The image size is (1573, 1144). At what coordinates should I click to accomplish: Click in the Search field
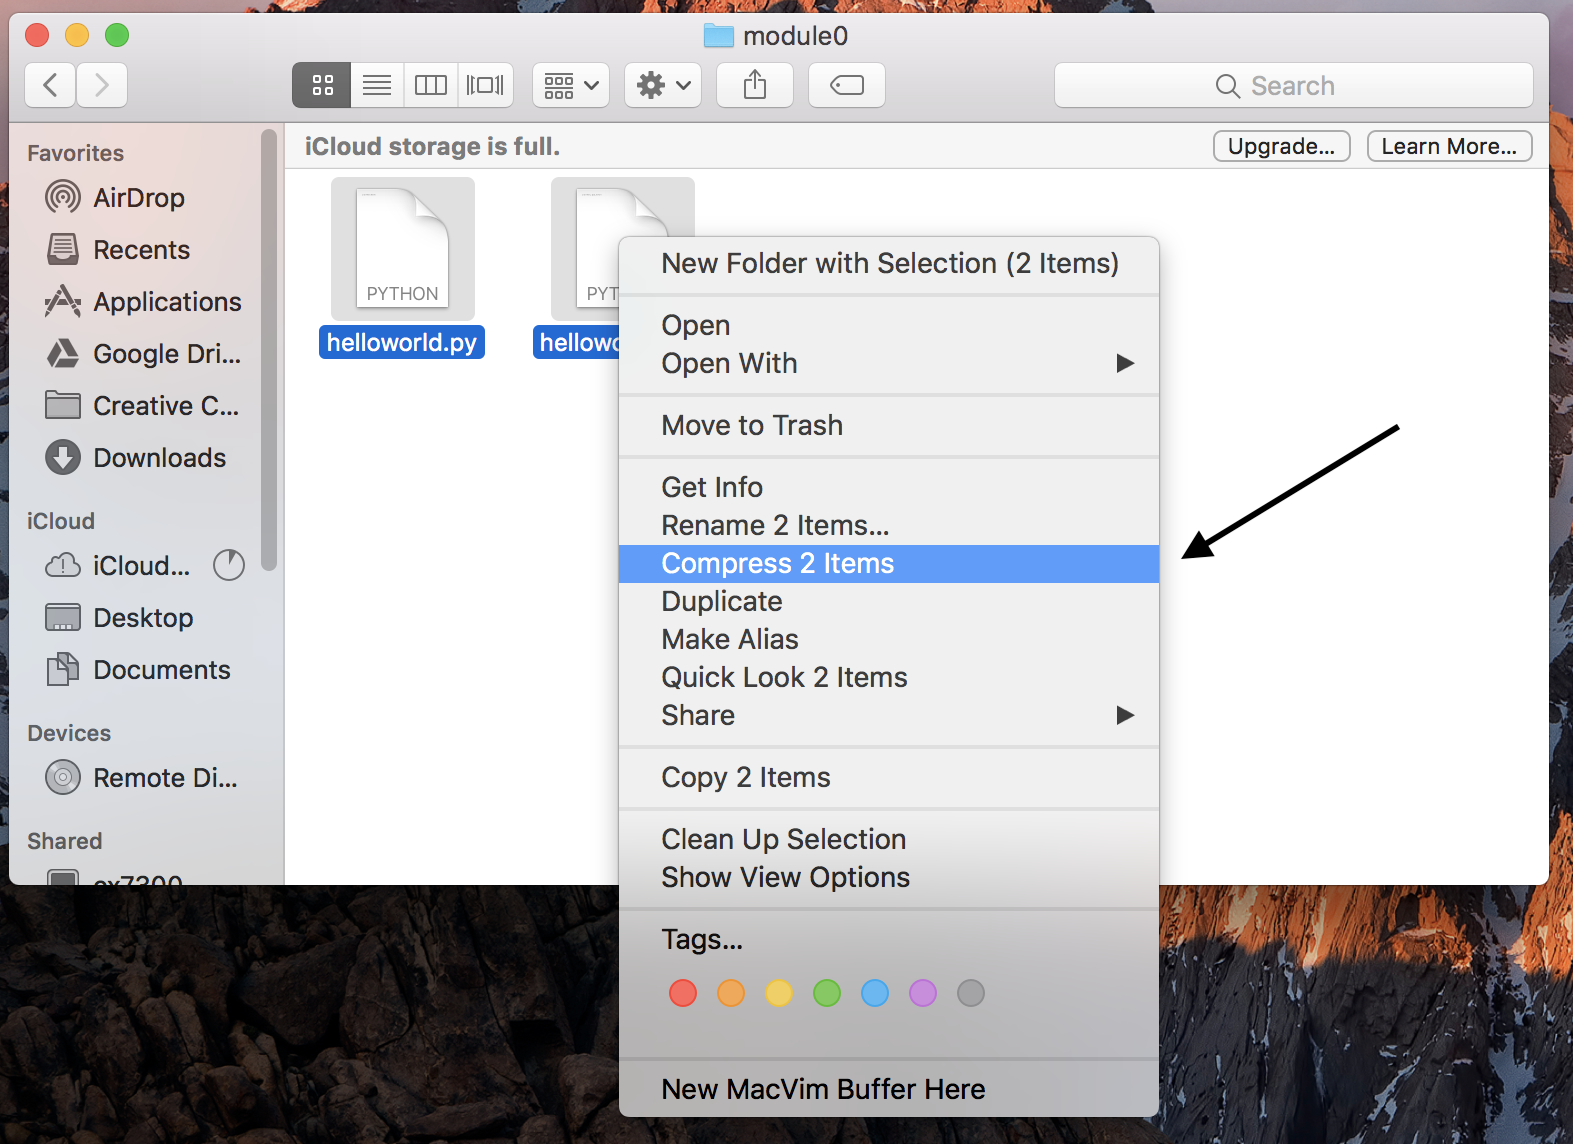point(1292,86)
